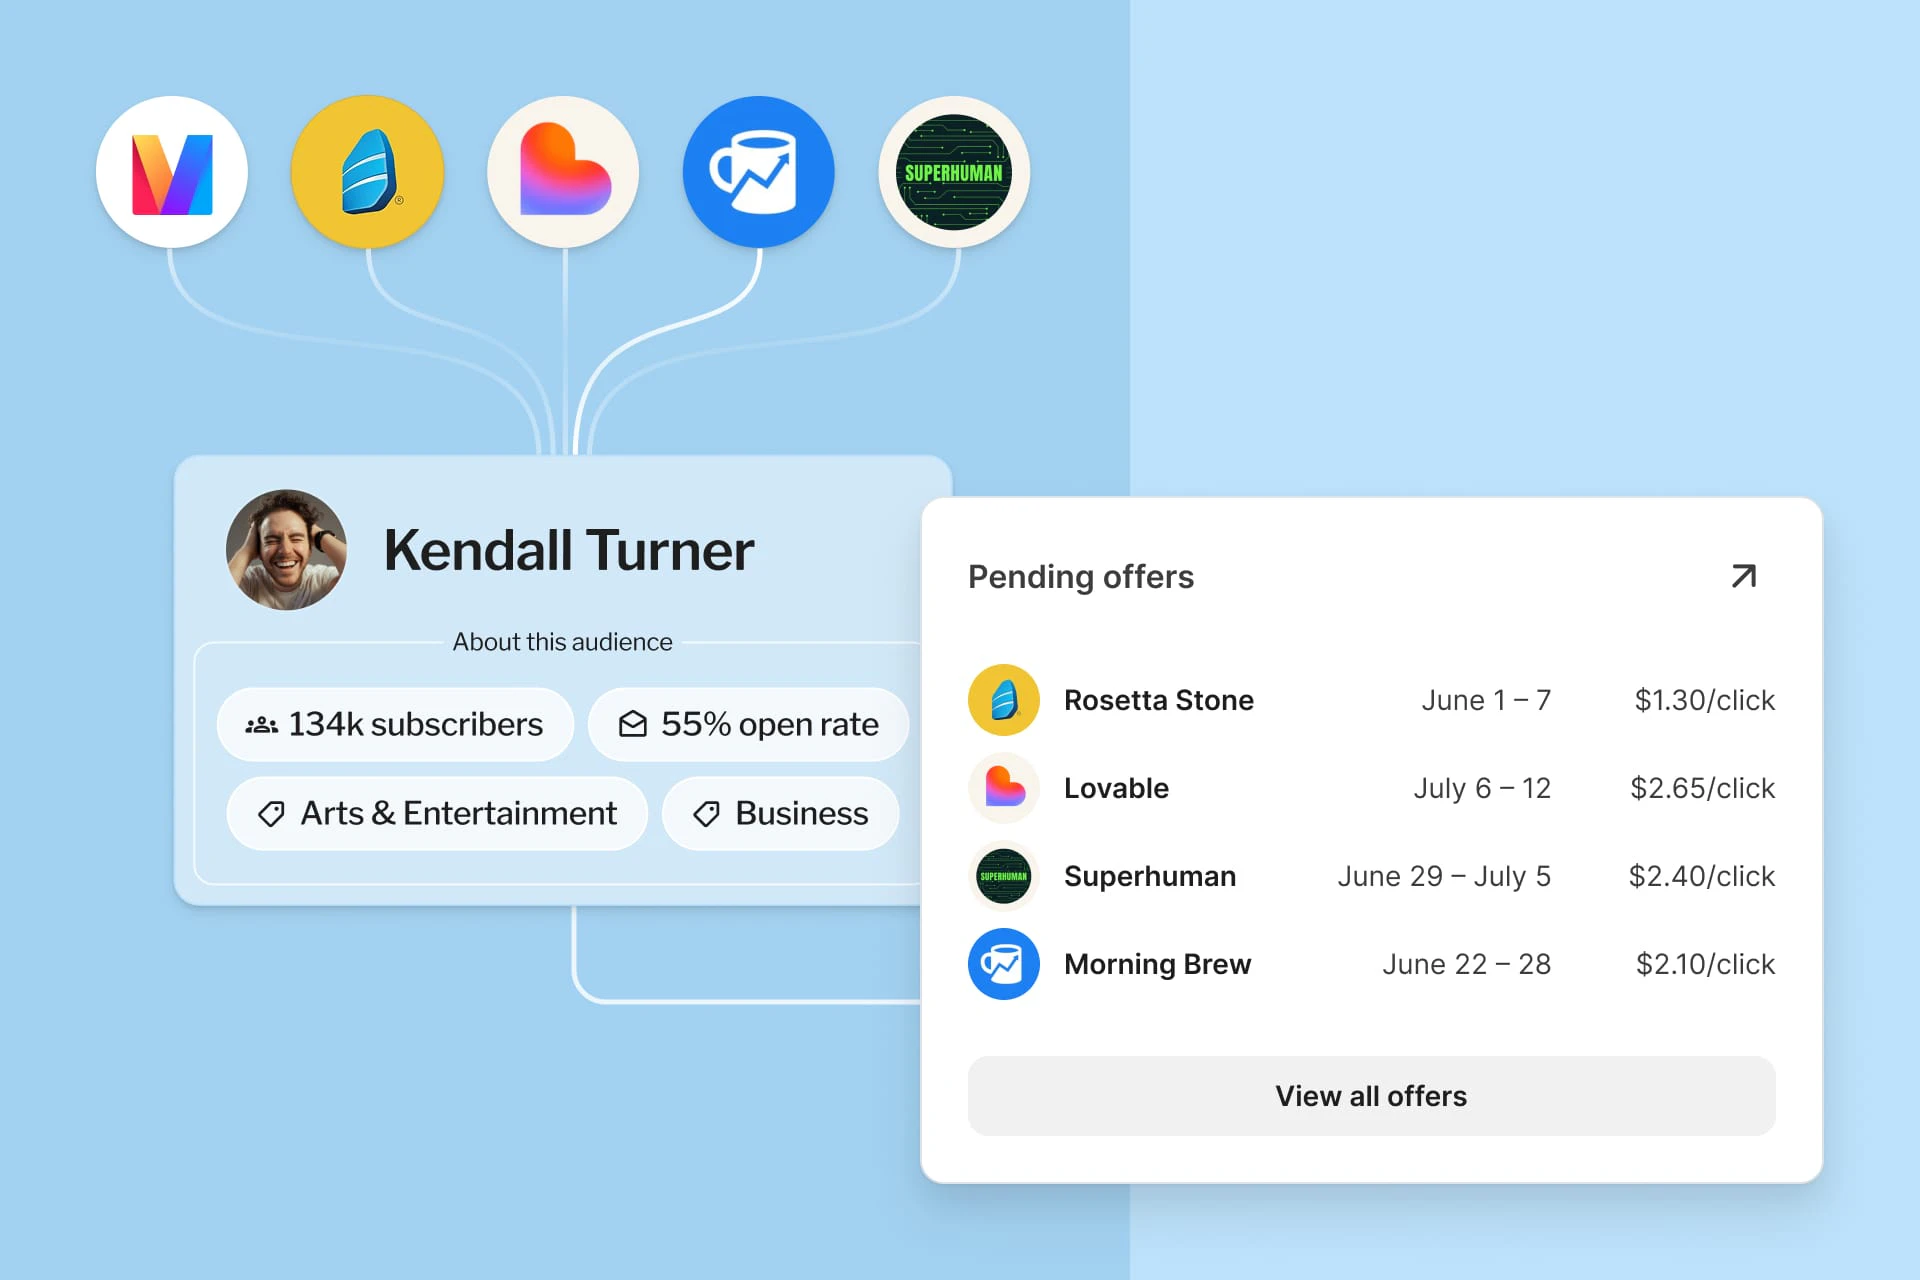Click the multicolor M logo circle
Viewport: 1920px width, 1280px height.
tap(172, 172)
